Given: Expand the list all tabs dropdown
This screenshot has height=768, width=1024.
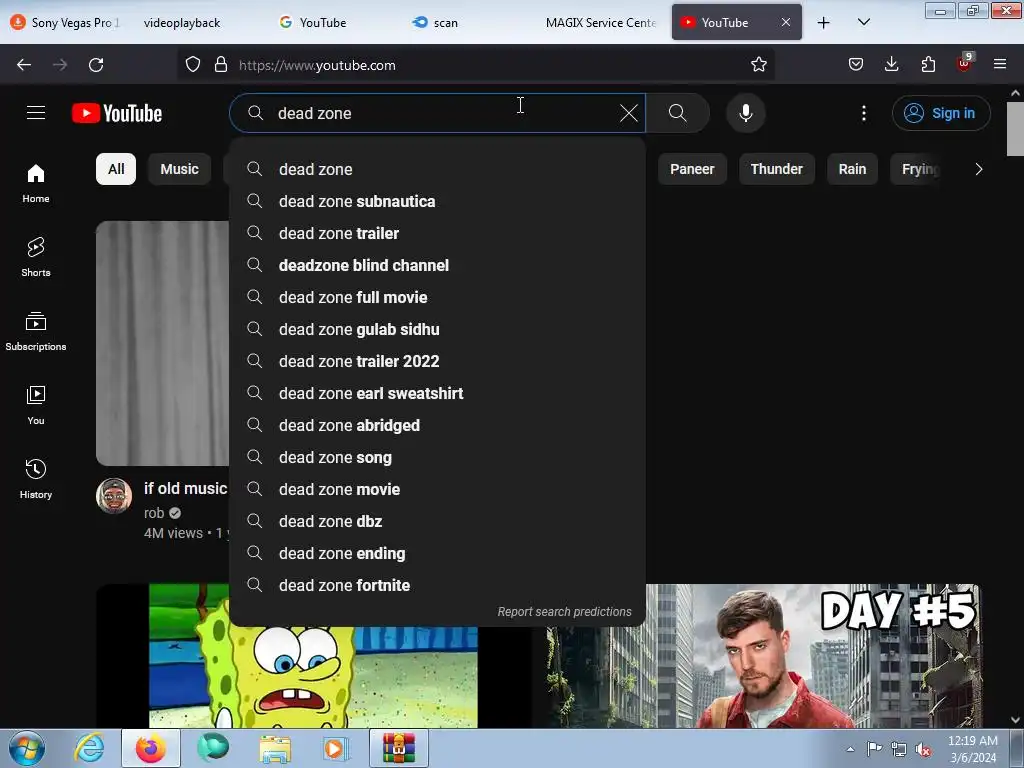Looking at the screenshot, I should (x=863, y=23).
